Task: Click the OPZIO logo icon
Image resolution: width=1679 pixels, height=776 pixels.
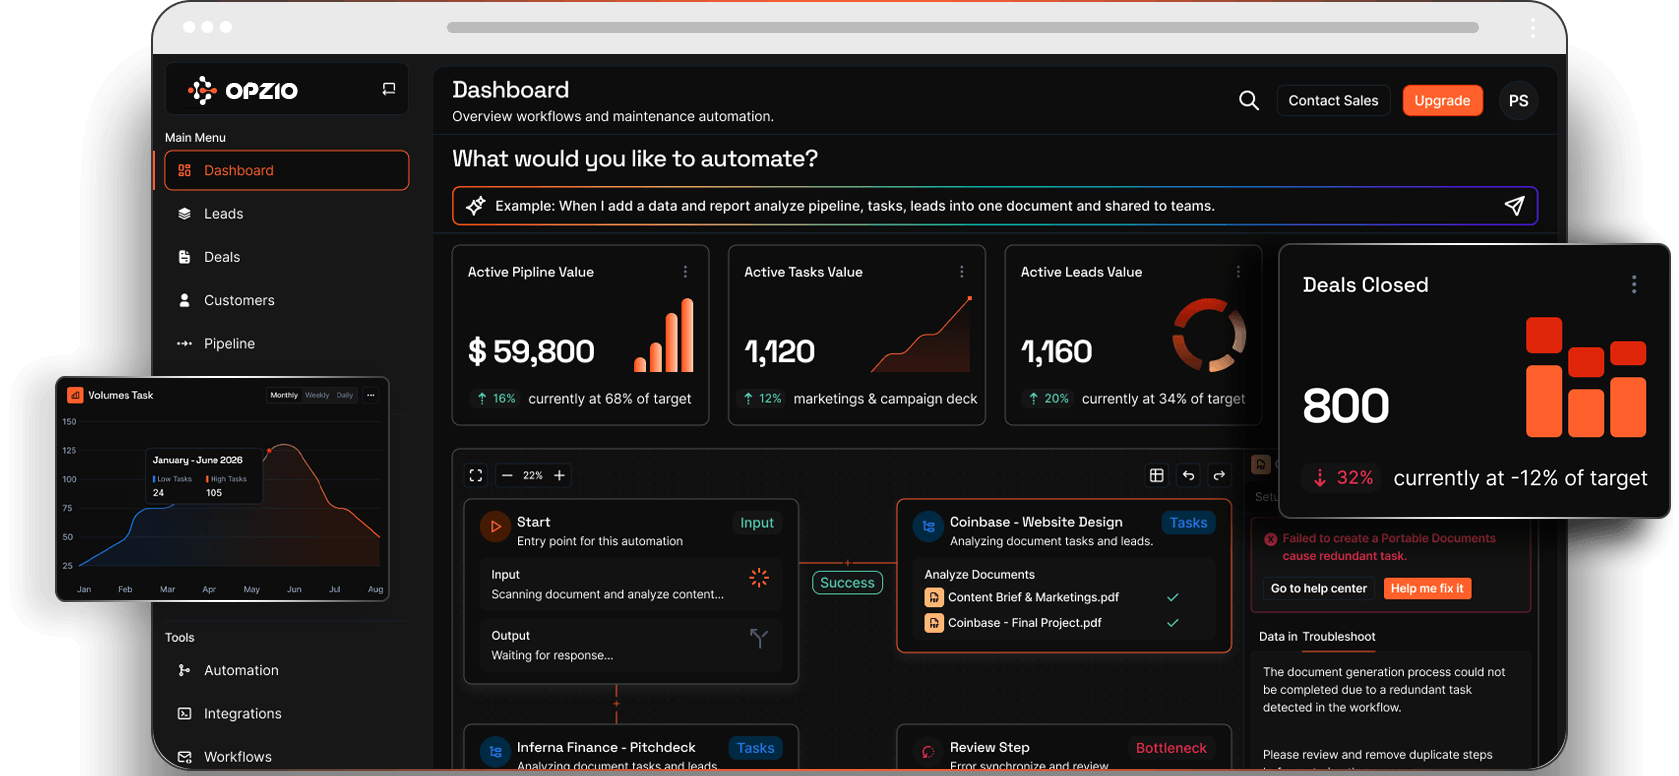Action: 202,90
